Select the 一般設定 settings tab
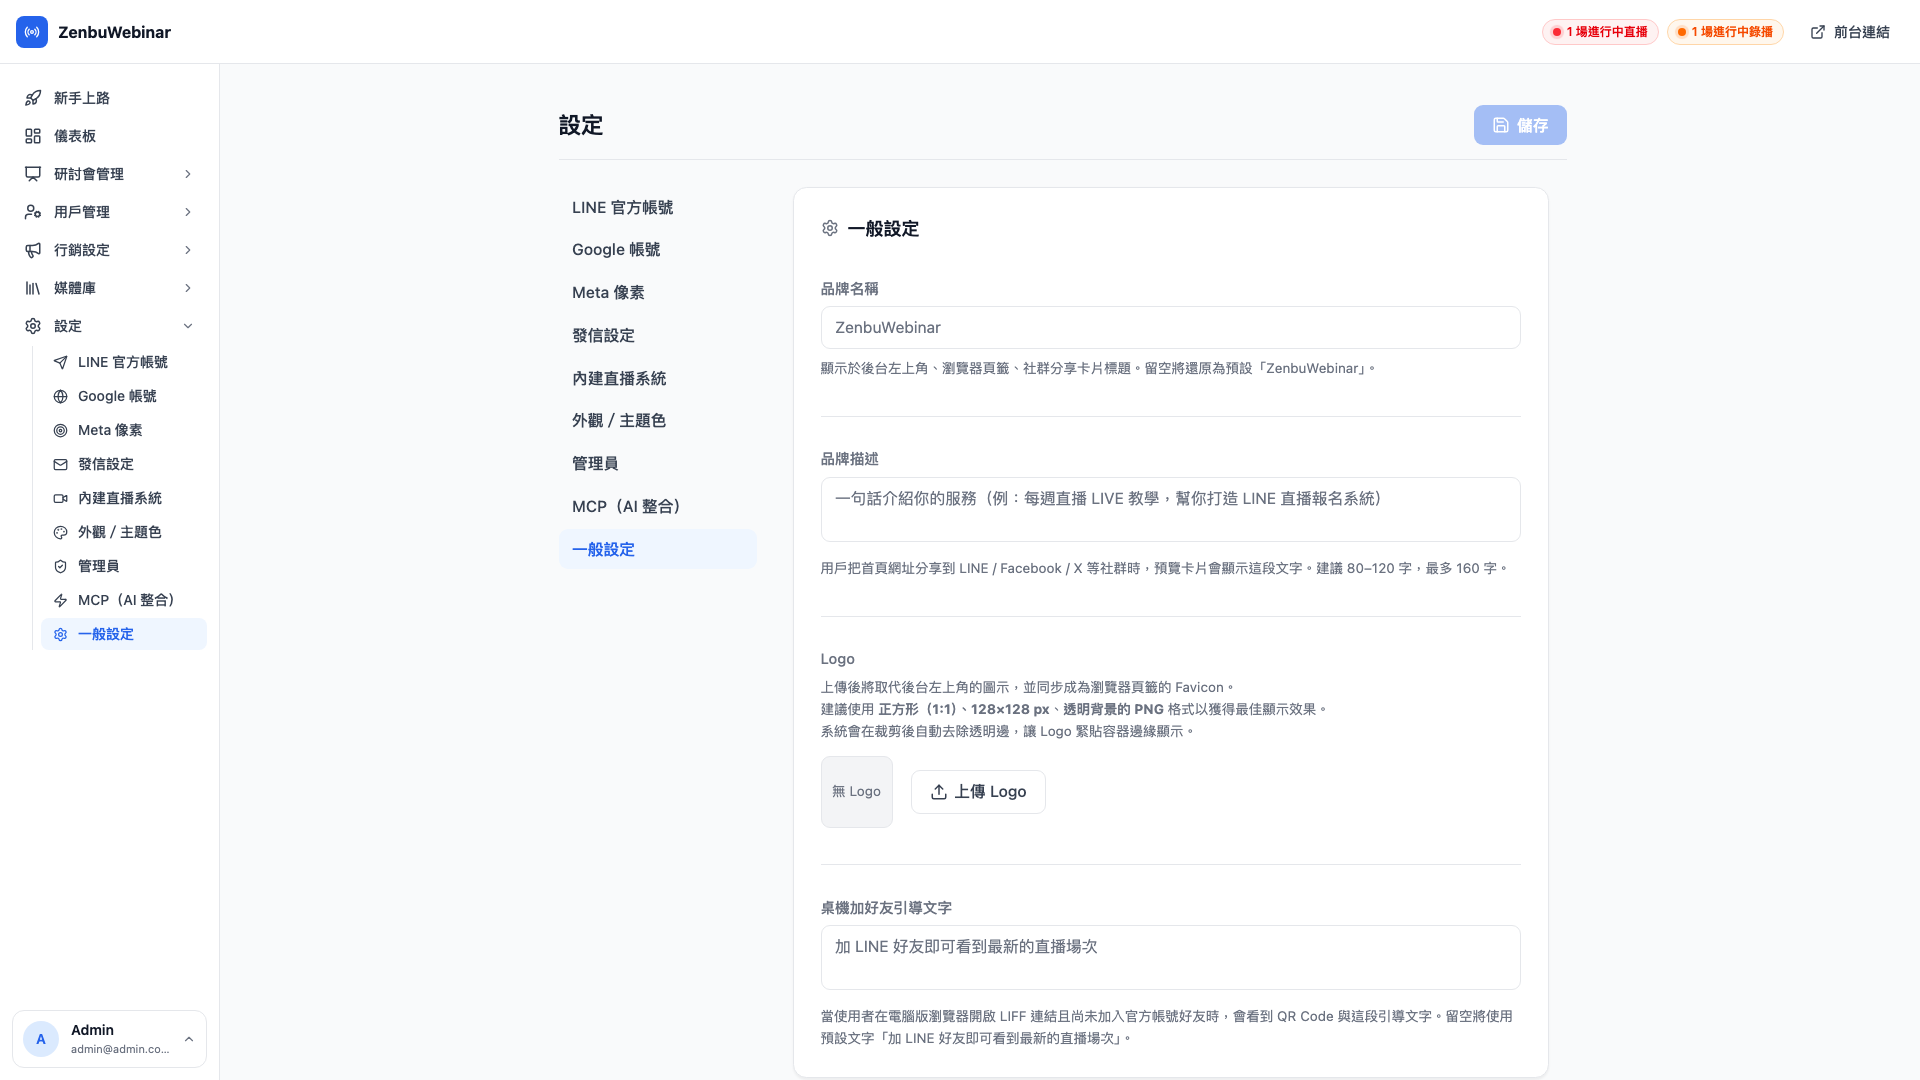This screenshot has width=1920, height=1080. [x=658, y=549]
